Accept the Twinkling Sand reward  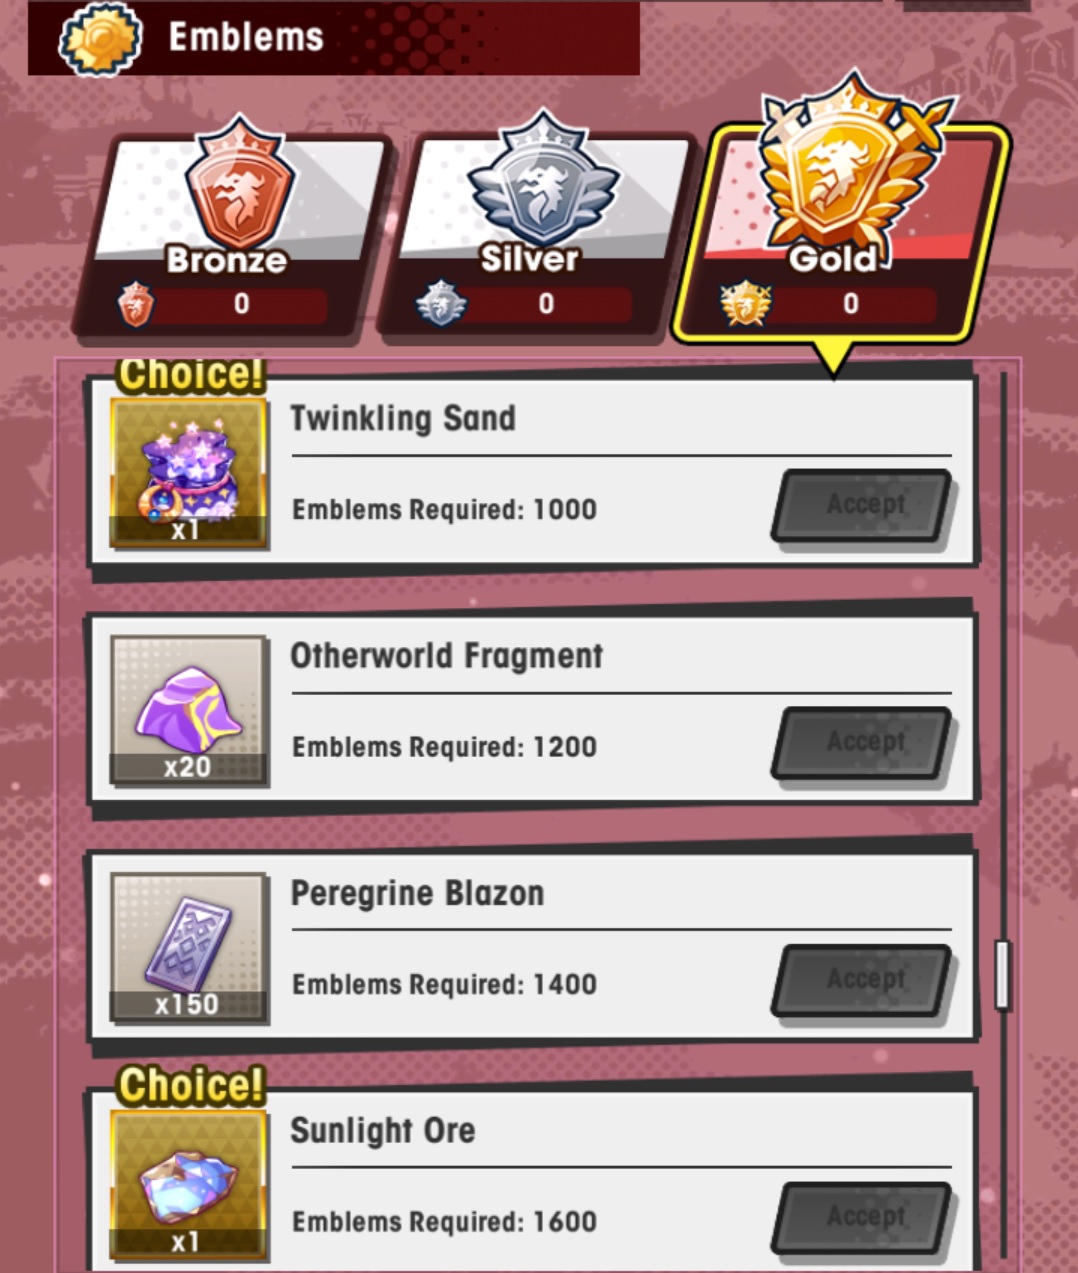point(863,505)
